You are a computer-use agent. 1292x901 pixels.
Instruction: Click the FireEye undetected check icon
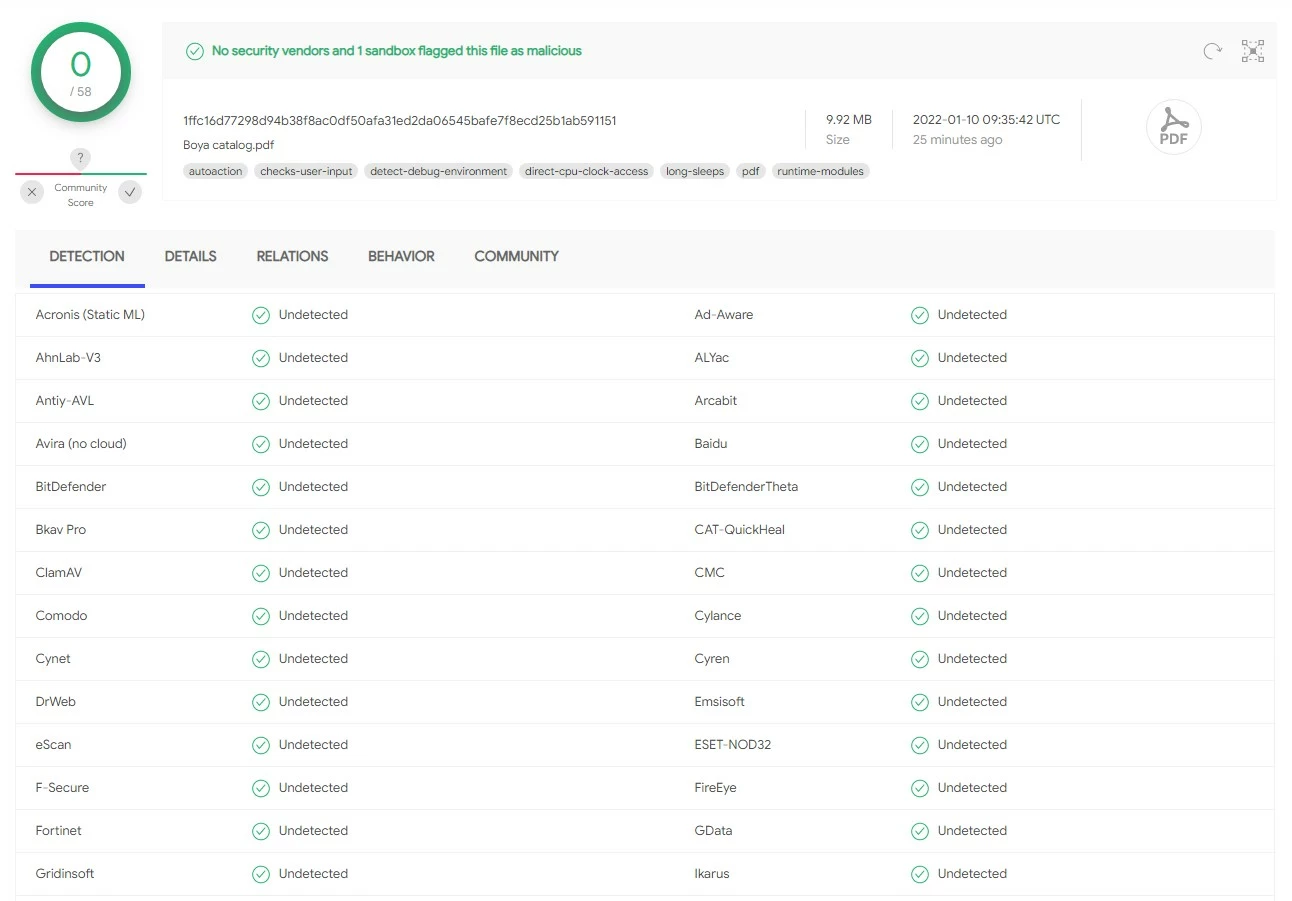[x=920, y=788]
